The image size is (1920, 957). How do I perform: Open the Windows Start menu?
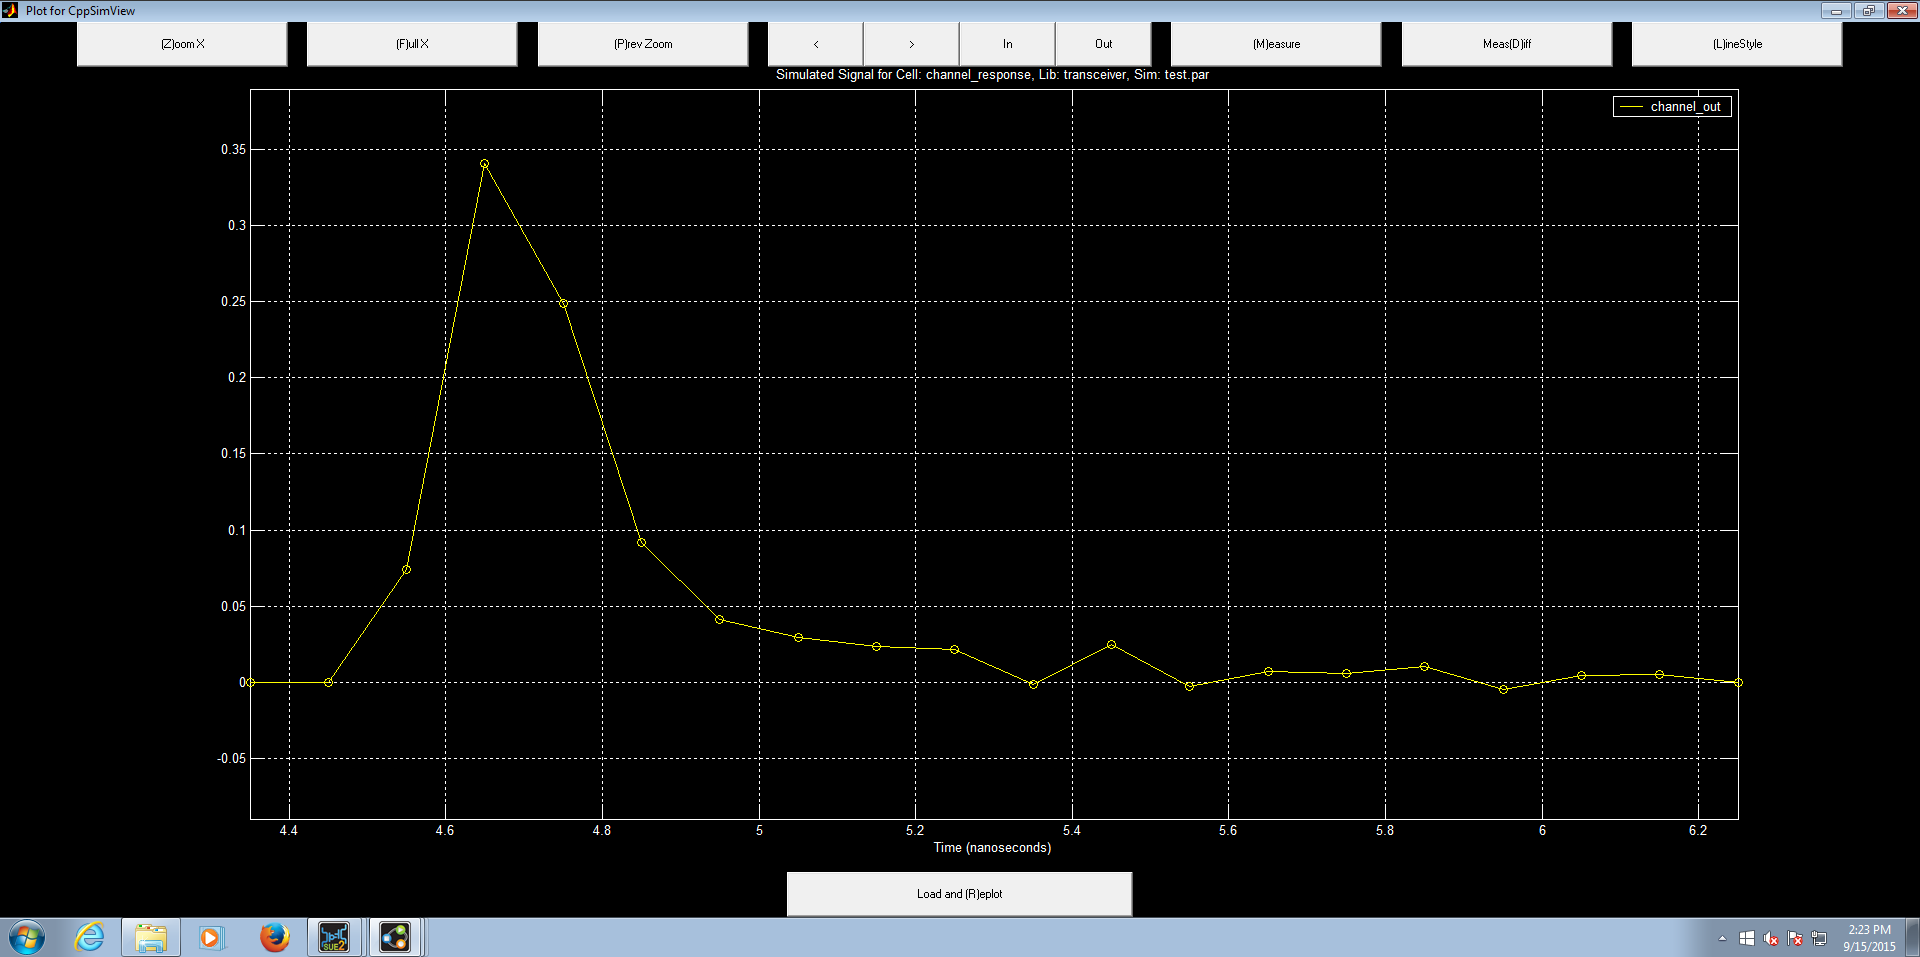pos(25,937)
